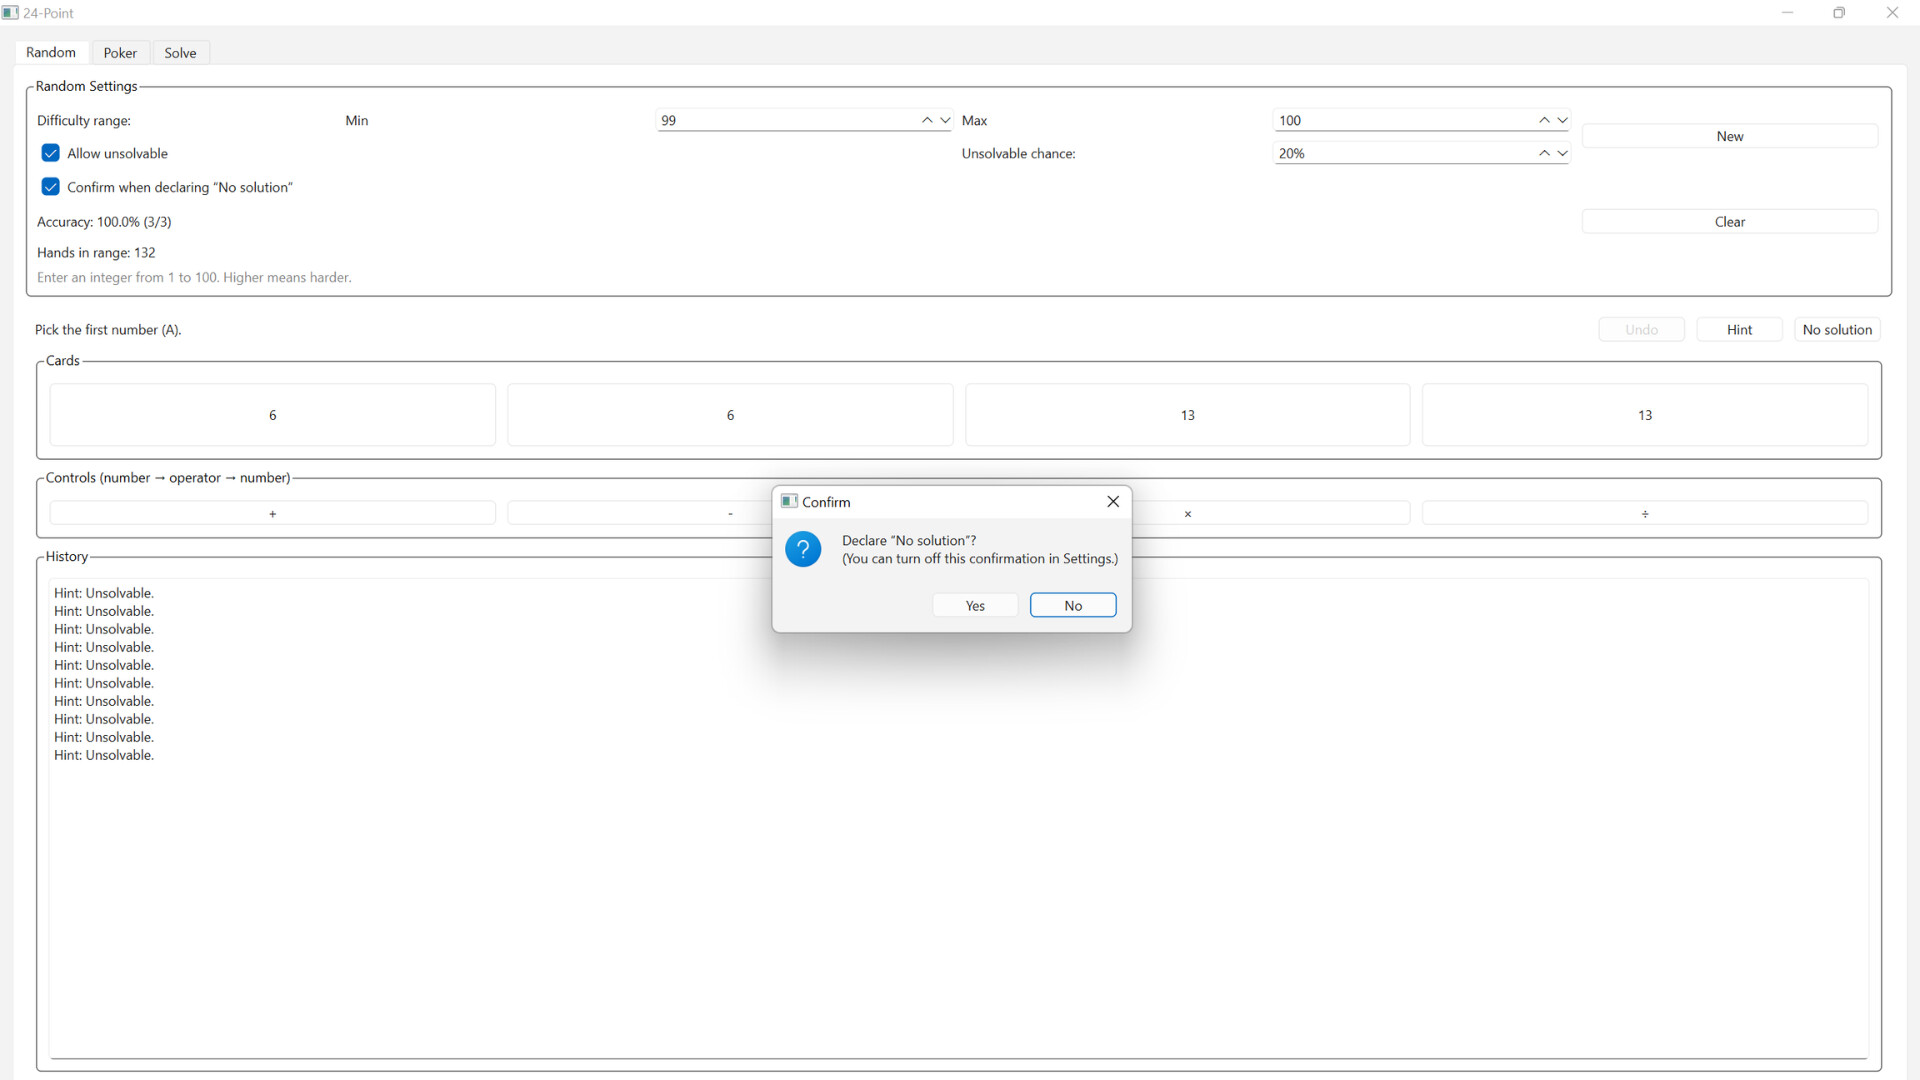Increase the Max difficulty with up arrow
Image resolution: width=1920 pixels, height=1080 pixels.
click(1544, 120)
